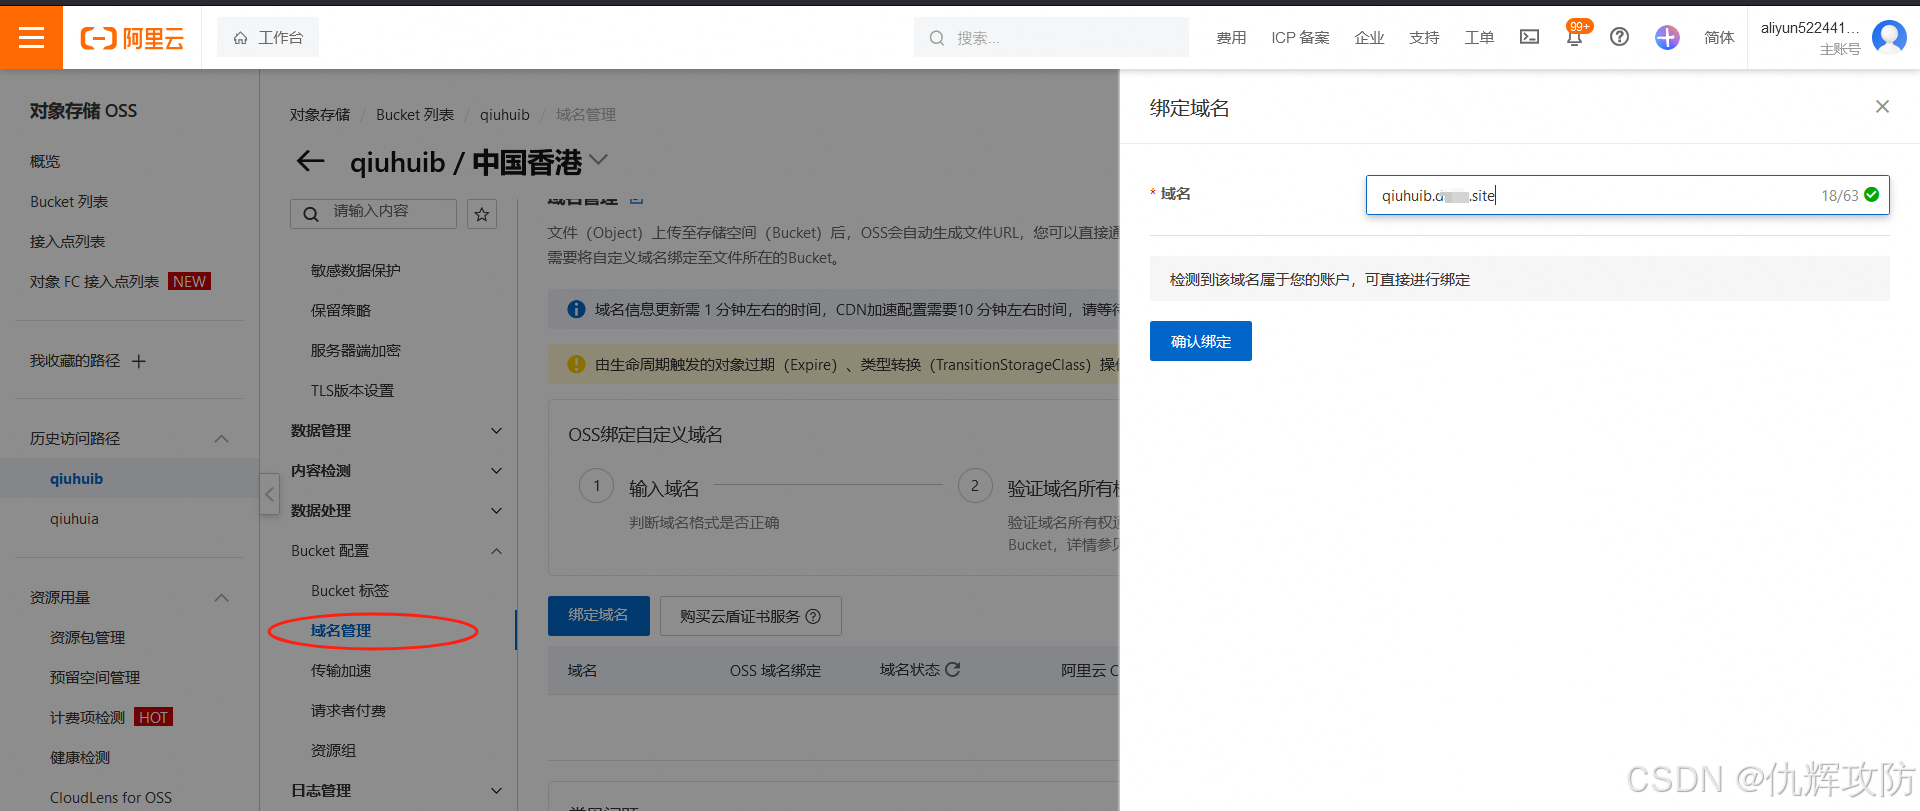
Task: Open notifications bell with 99+ badge
Action: (x=1575, y=35)
